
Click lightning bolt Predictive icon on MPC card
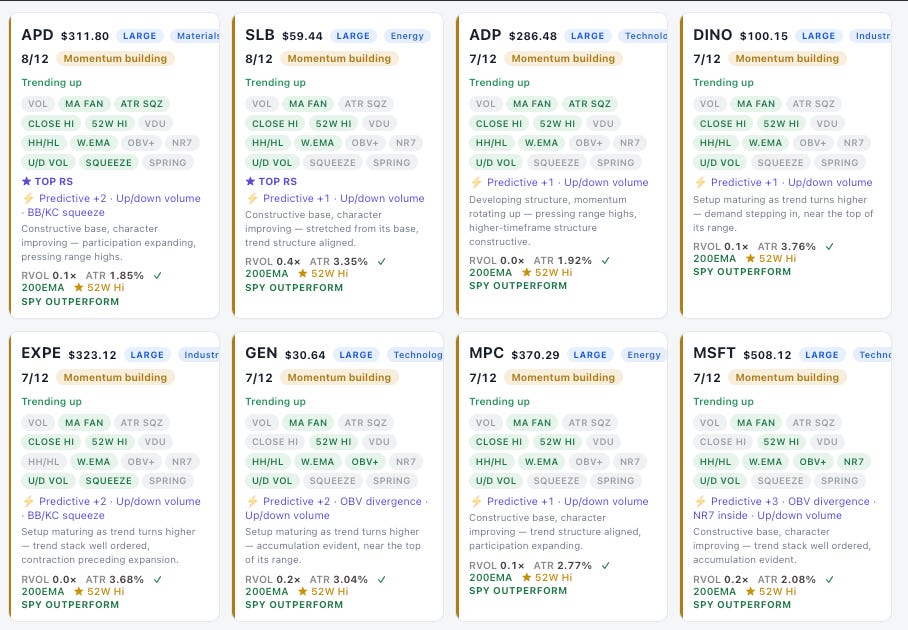[476, 501]
